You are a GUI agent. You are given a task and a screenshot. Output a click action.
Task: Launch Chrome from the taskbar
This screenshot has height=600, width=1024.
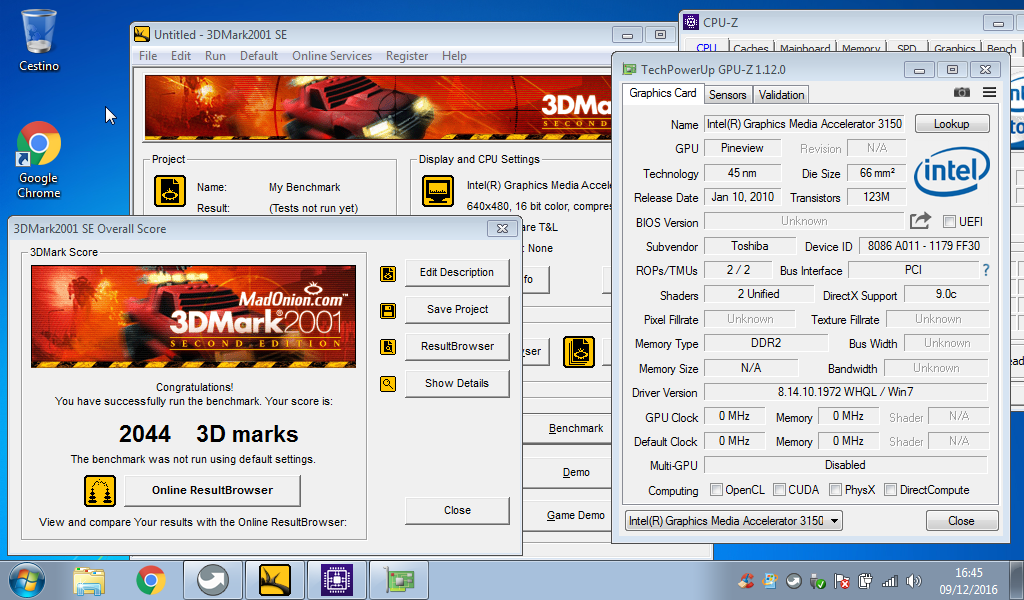click(151, 580)
